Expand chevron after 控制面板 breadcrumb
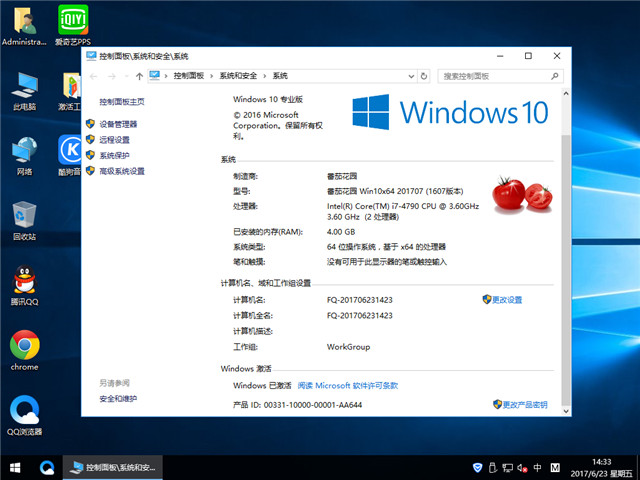This screenshot has width=640, height=480. tap(211, 76)
